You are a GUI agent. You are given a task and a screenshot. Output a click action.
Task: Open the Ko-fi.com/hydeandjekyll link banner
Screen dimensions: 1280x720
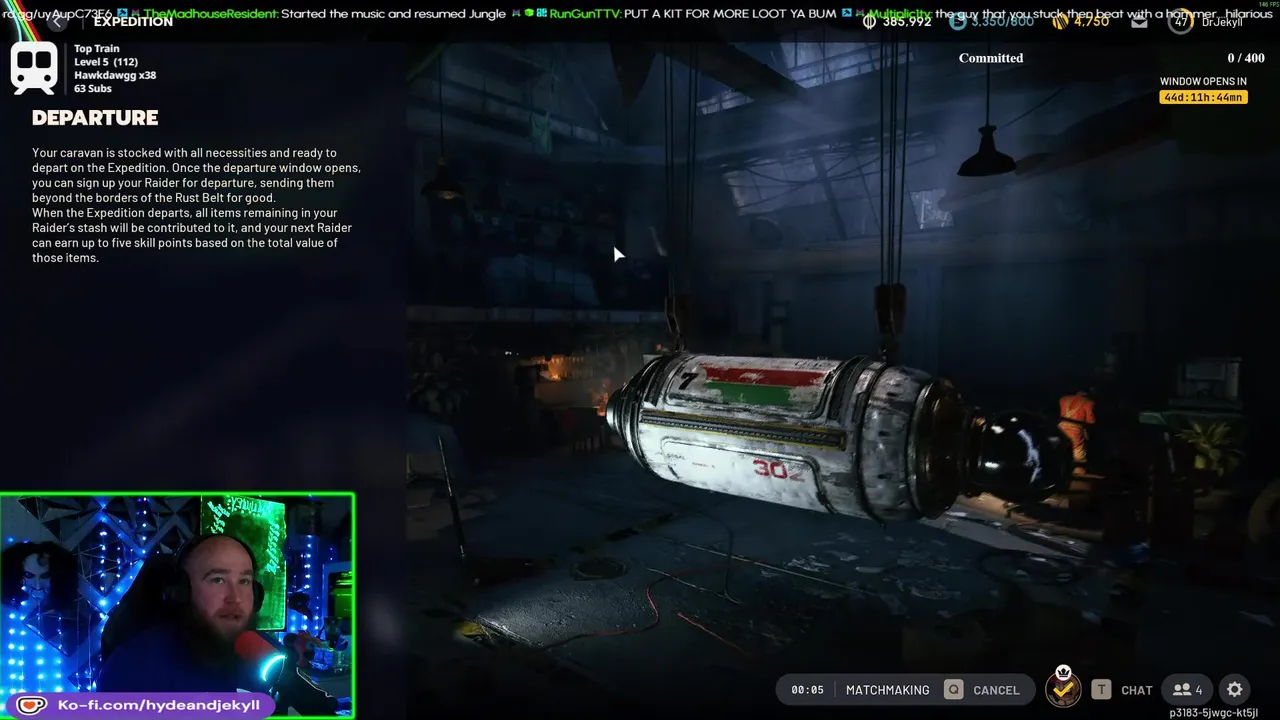(x=140, y=705)
